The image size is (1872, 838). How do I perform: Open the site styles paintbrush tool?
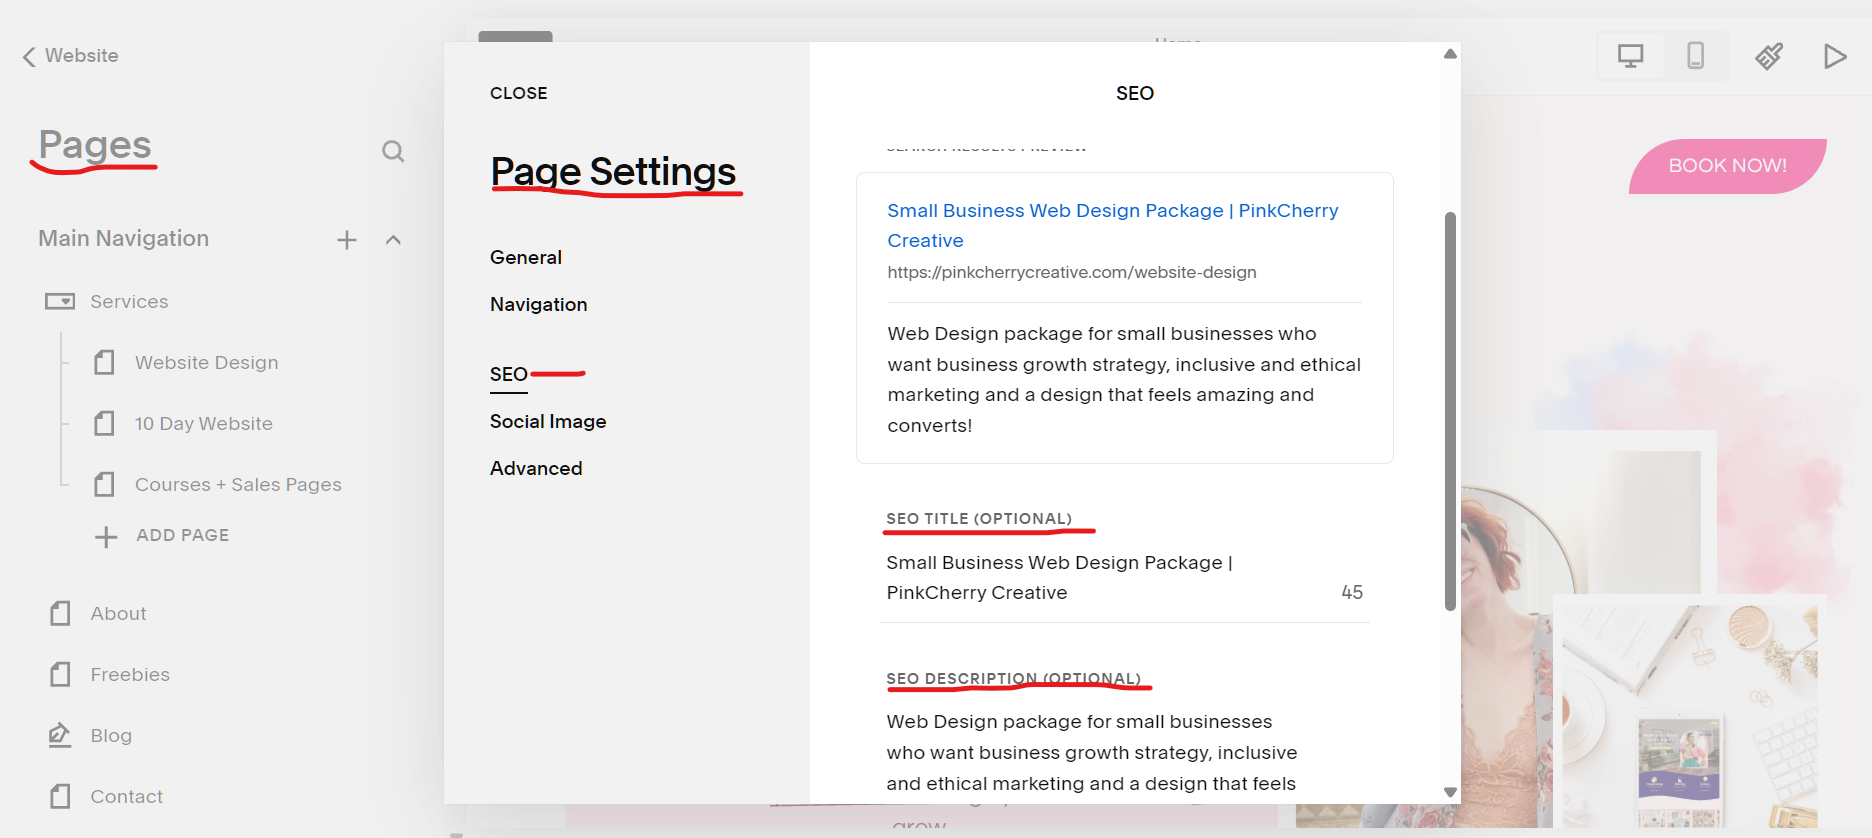click(1769, 56)
